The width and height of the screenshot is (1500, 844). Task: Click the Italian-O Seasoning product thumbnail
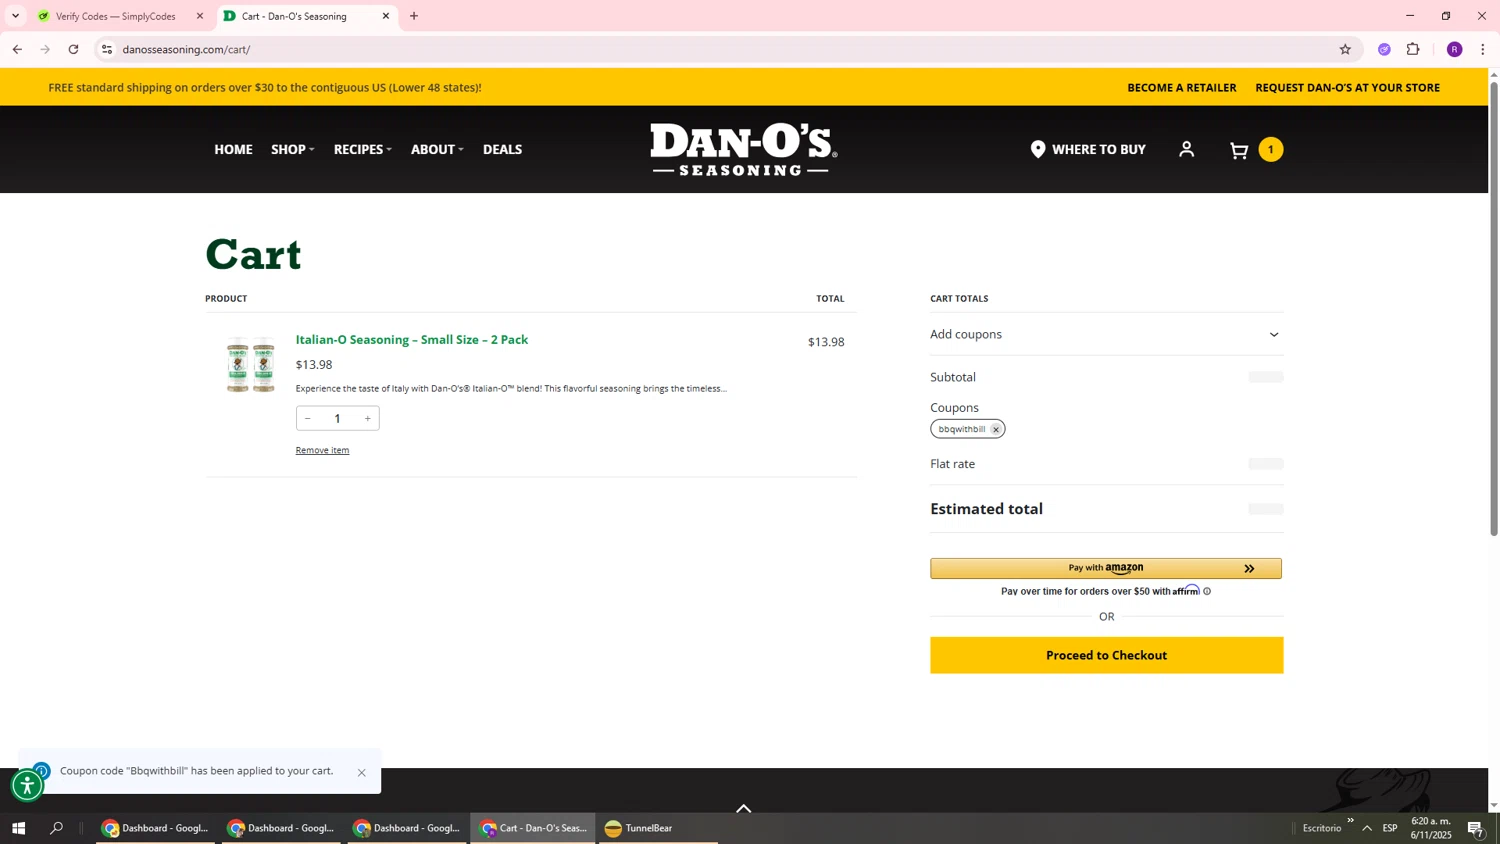pos(250,365)
